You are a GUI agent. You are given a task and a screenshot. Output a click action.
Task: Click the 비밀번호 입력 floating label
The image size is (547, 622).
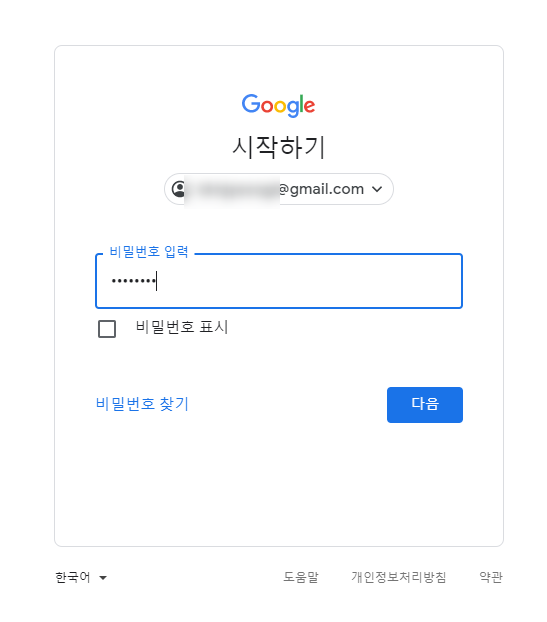(149, 252)
